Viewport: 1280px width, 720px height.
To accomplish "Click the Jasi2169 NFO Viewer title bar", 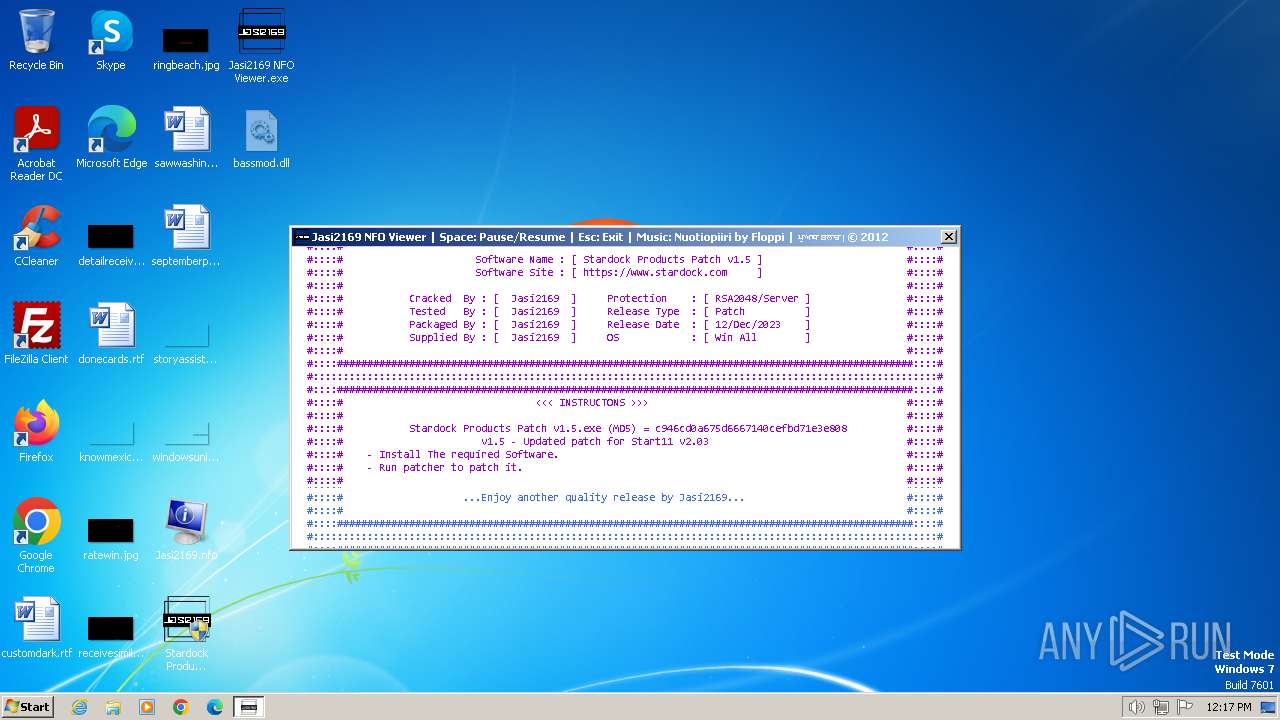I will coord(616,237).
